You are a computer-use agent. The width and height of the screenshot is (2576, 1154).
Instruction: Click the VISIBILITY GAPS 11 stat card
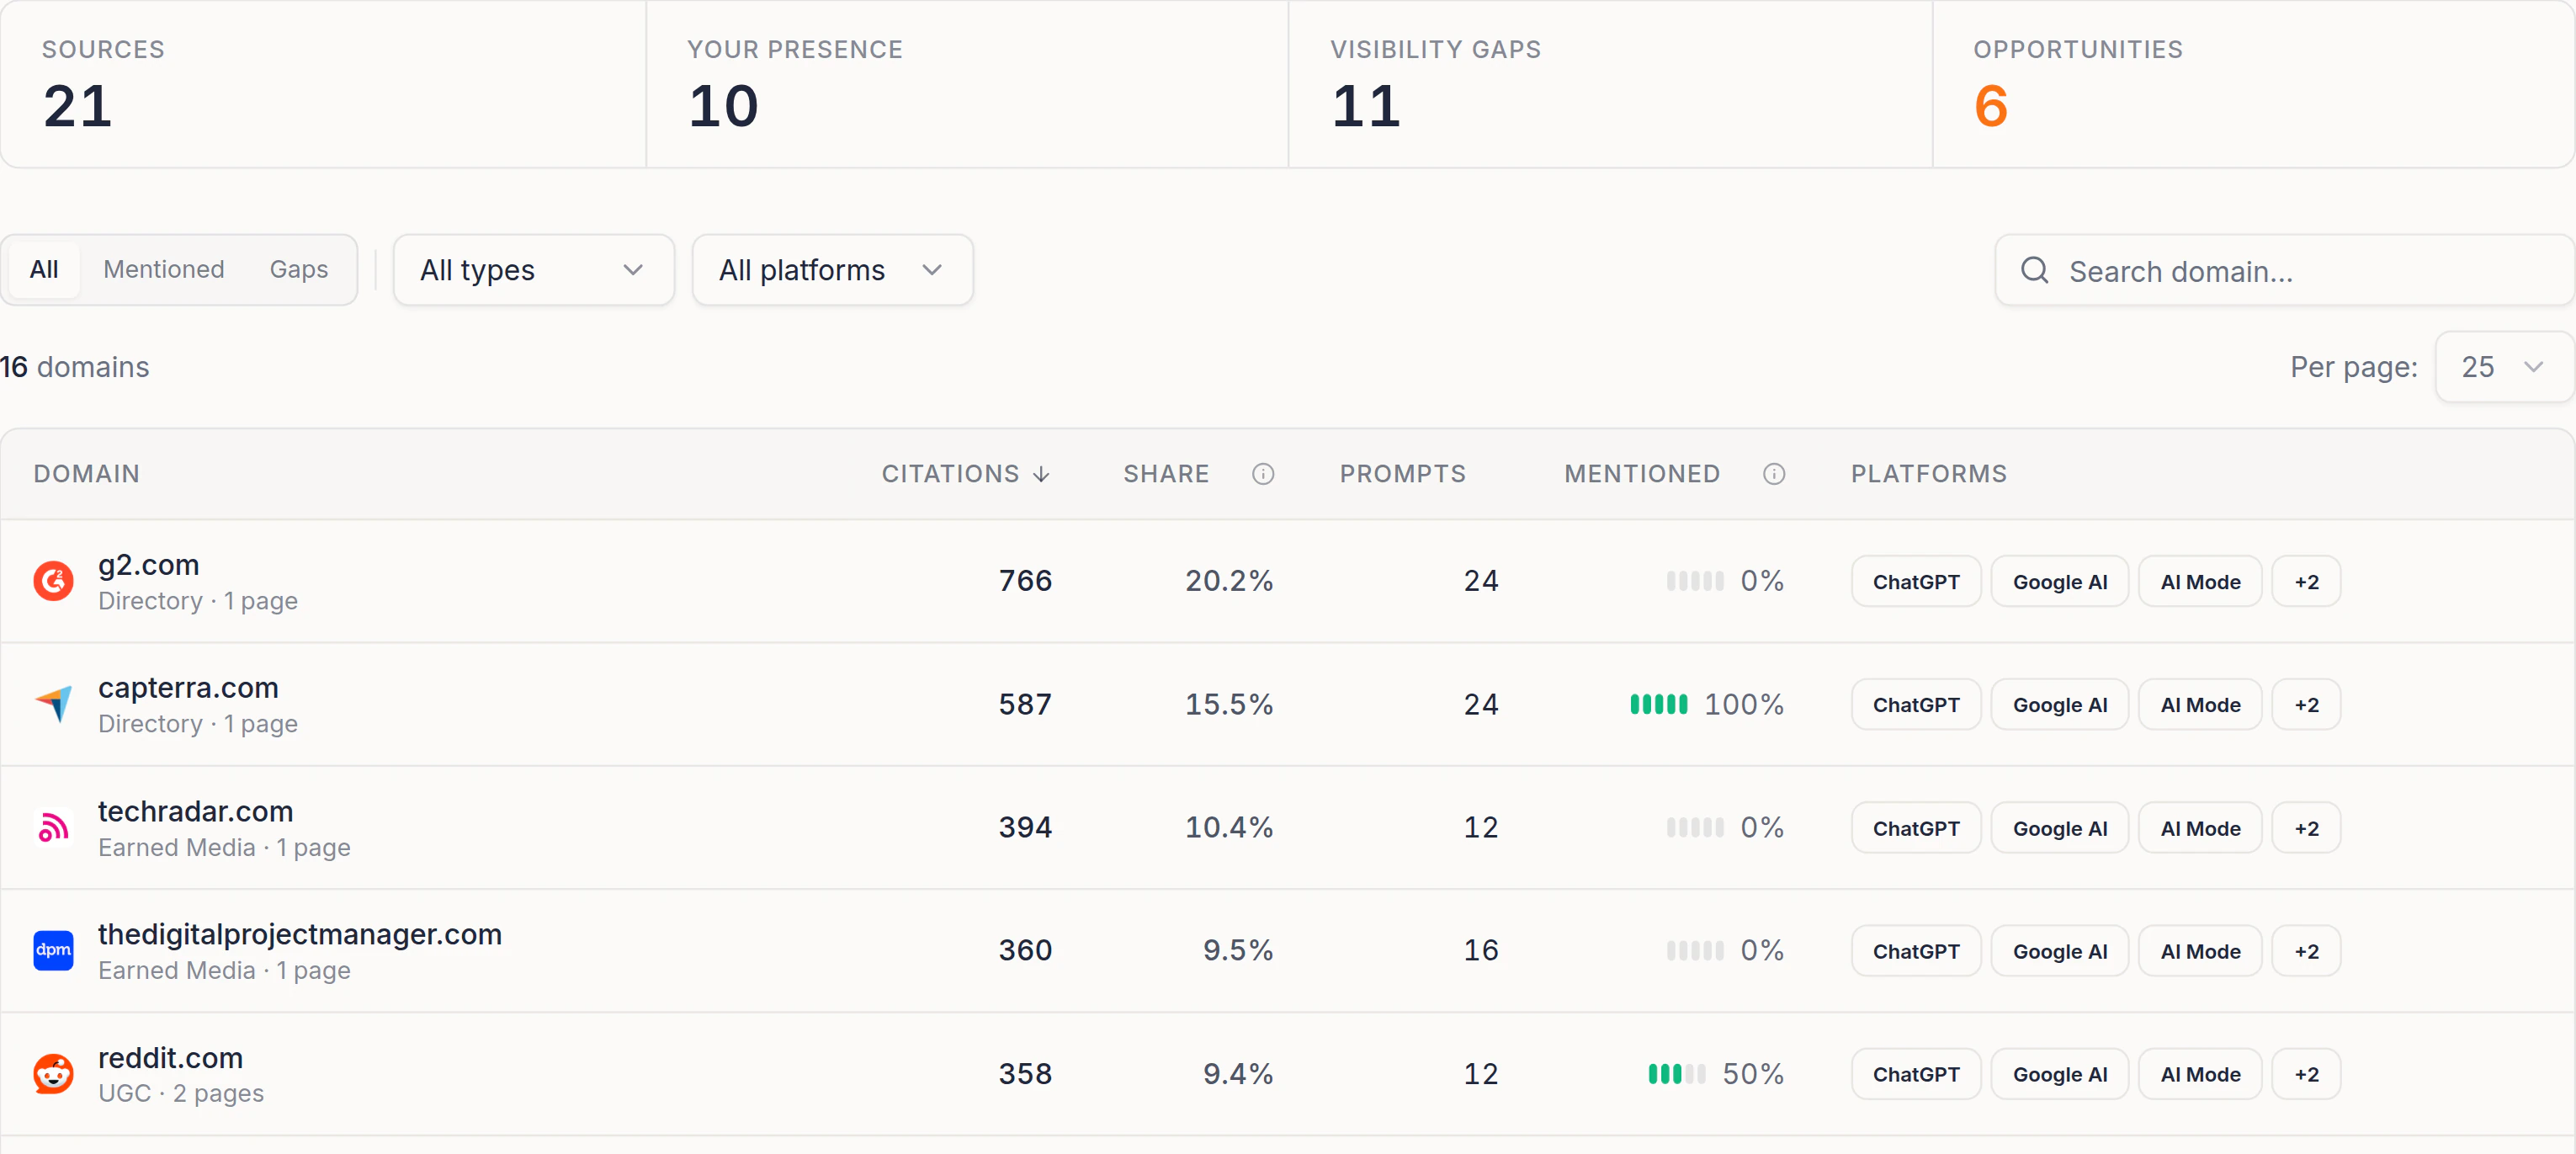point(1610,84)
